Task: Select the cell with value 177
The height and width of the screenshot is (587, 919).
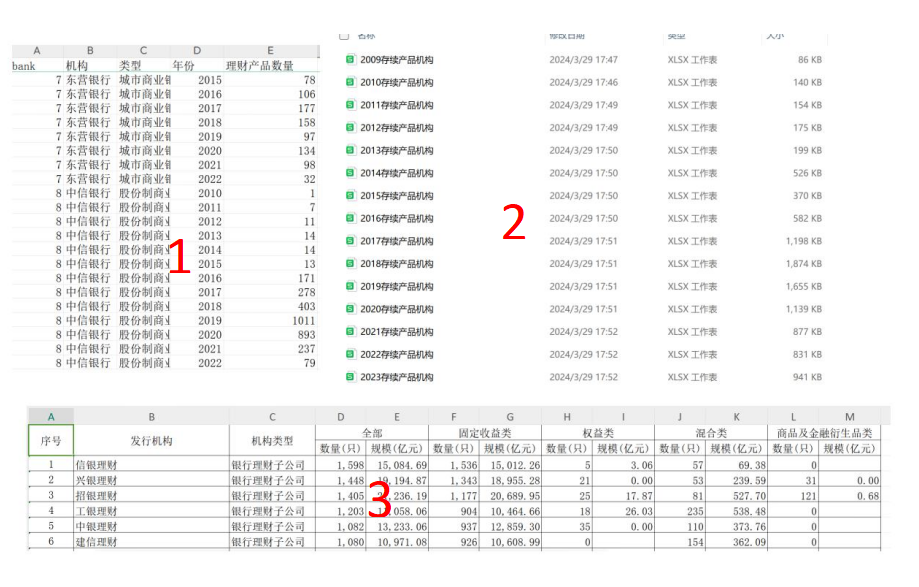Action: (x=270, y=108)
